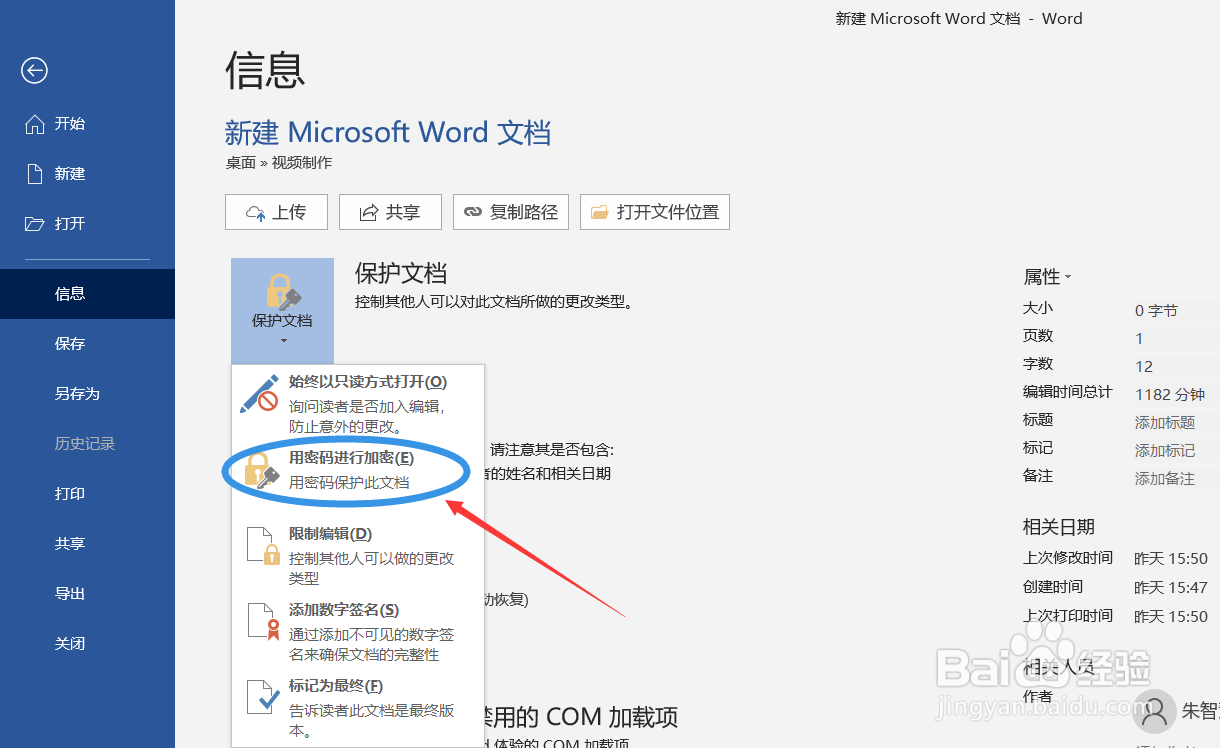The width and height of the screenshot is (1220, 748).
Task: Click the 复制路径 button
Action: tap(511, 212)
